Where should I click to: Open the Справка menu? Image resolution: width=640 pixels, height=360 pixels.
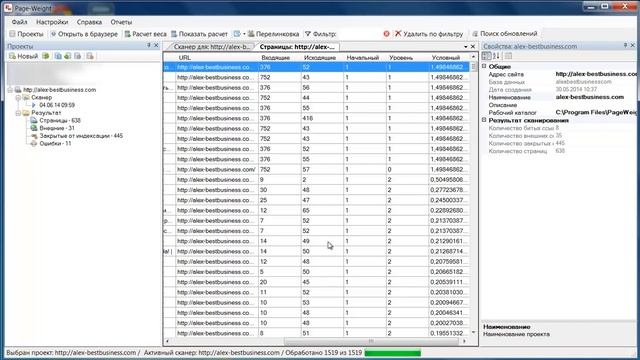coord(89,22)
